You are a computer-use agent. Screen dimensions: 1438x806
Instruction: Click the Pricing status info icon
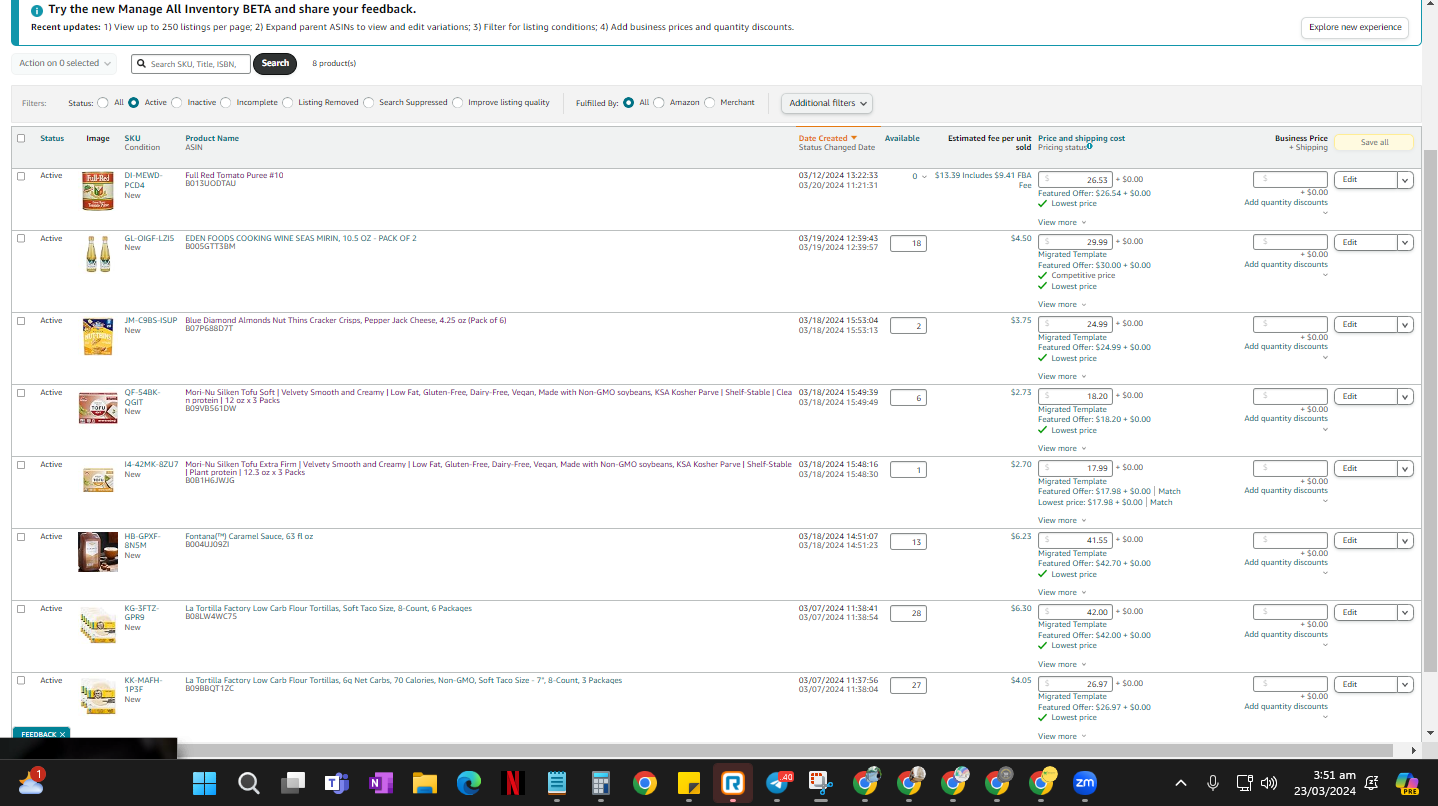[1089, 146]
